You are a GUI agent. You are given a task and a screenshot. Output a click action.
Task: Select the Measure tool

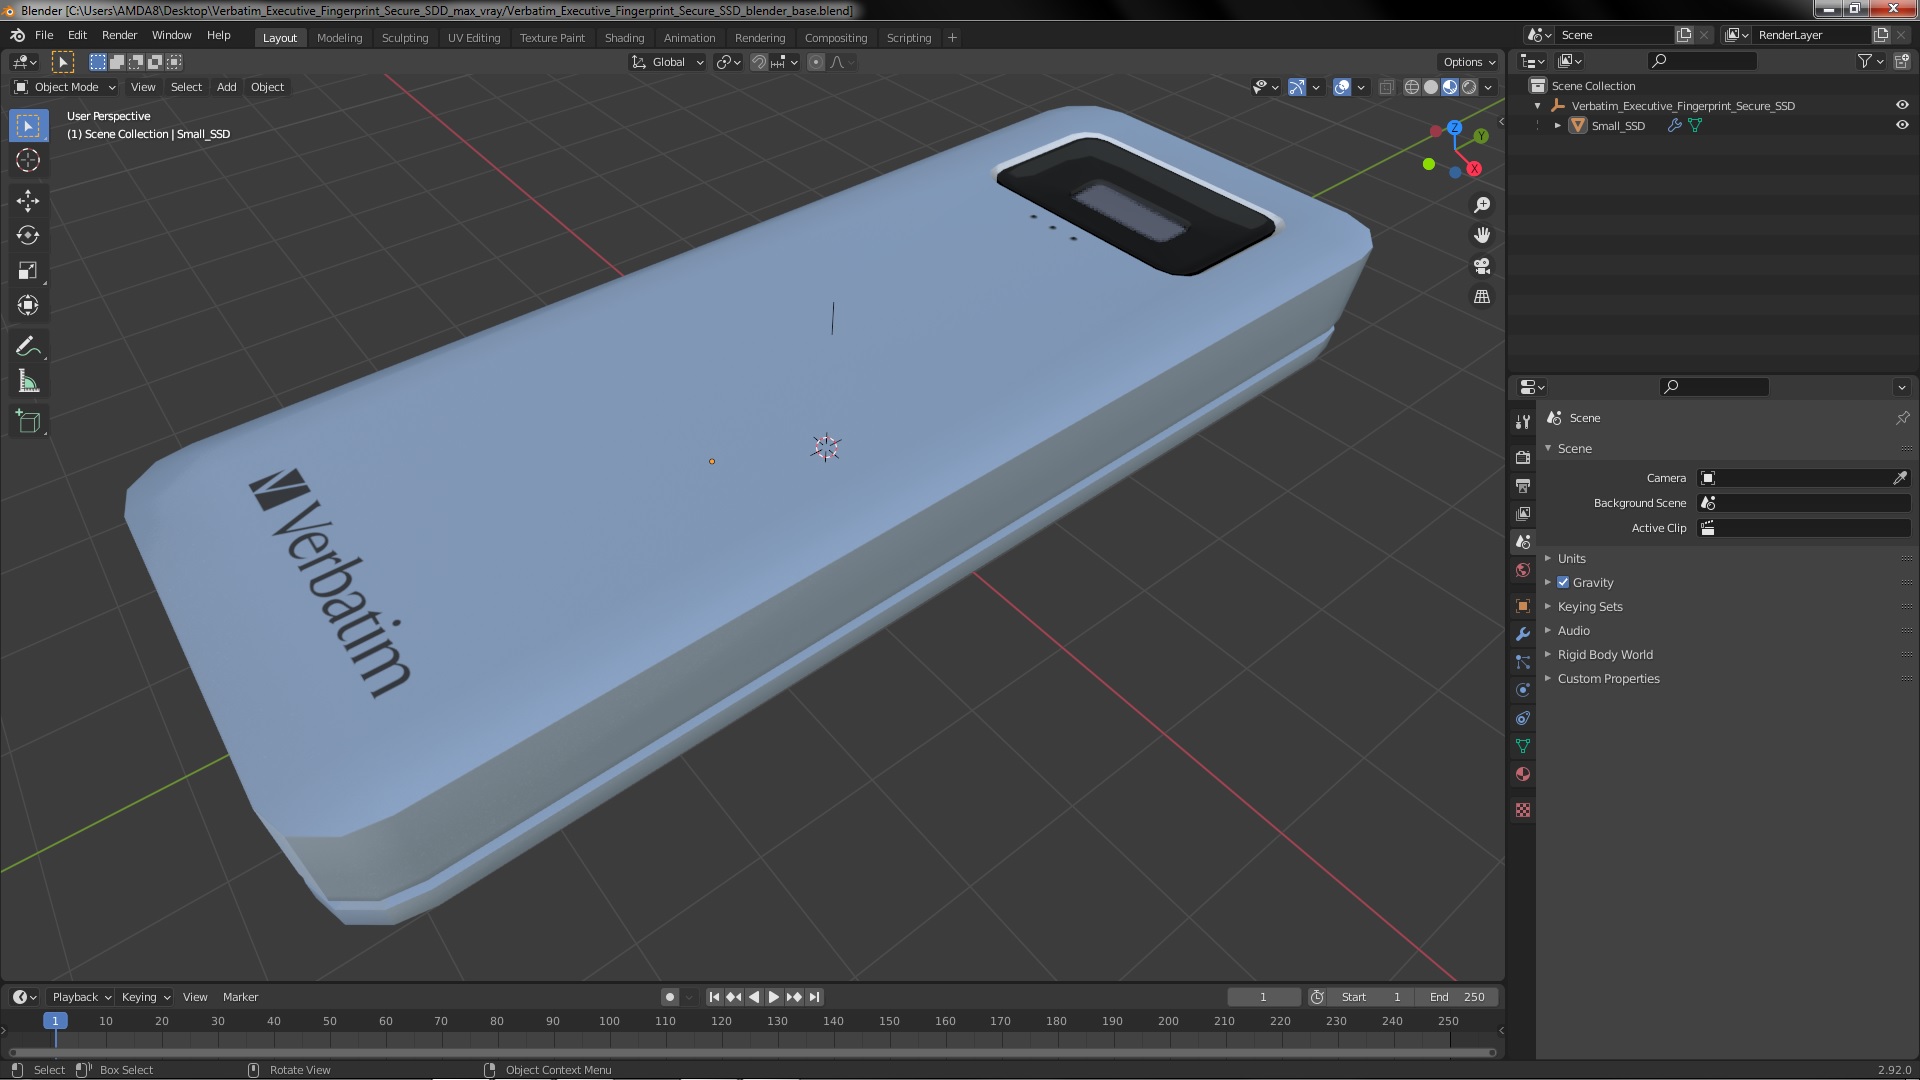click(x=28, y=381)
